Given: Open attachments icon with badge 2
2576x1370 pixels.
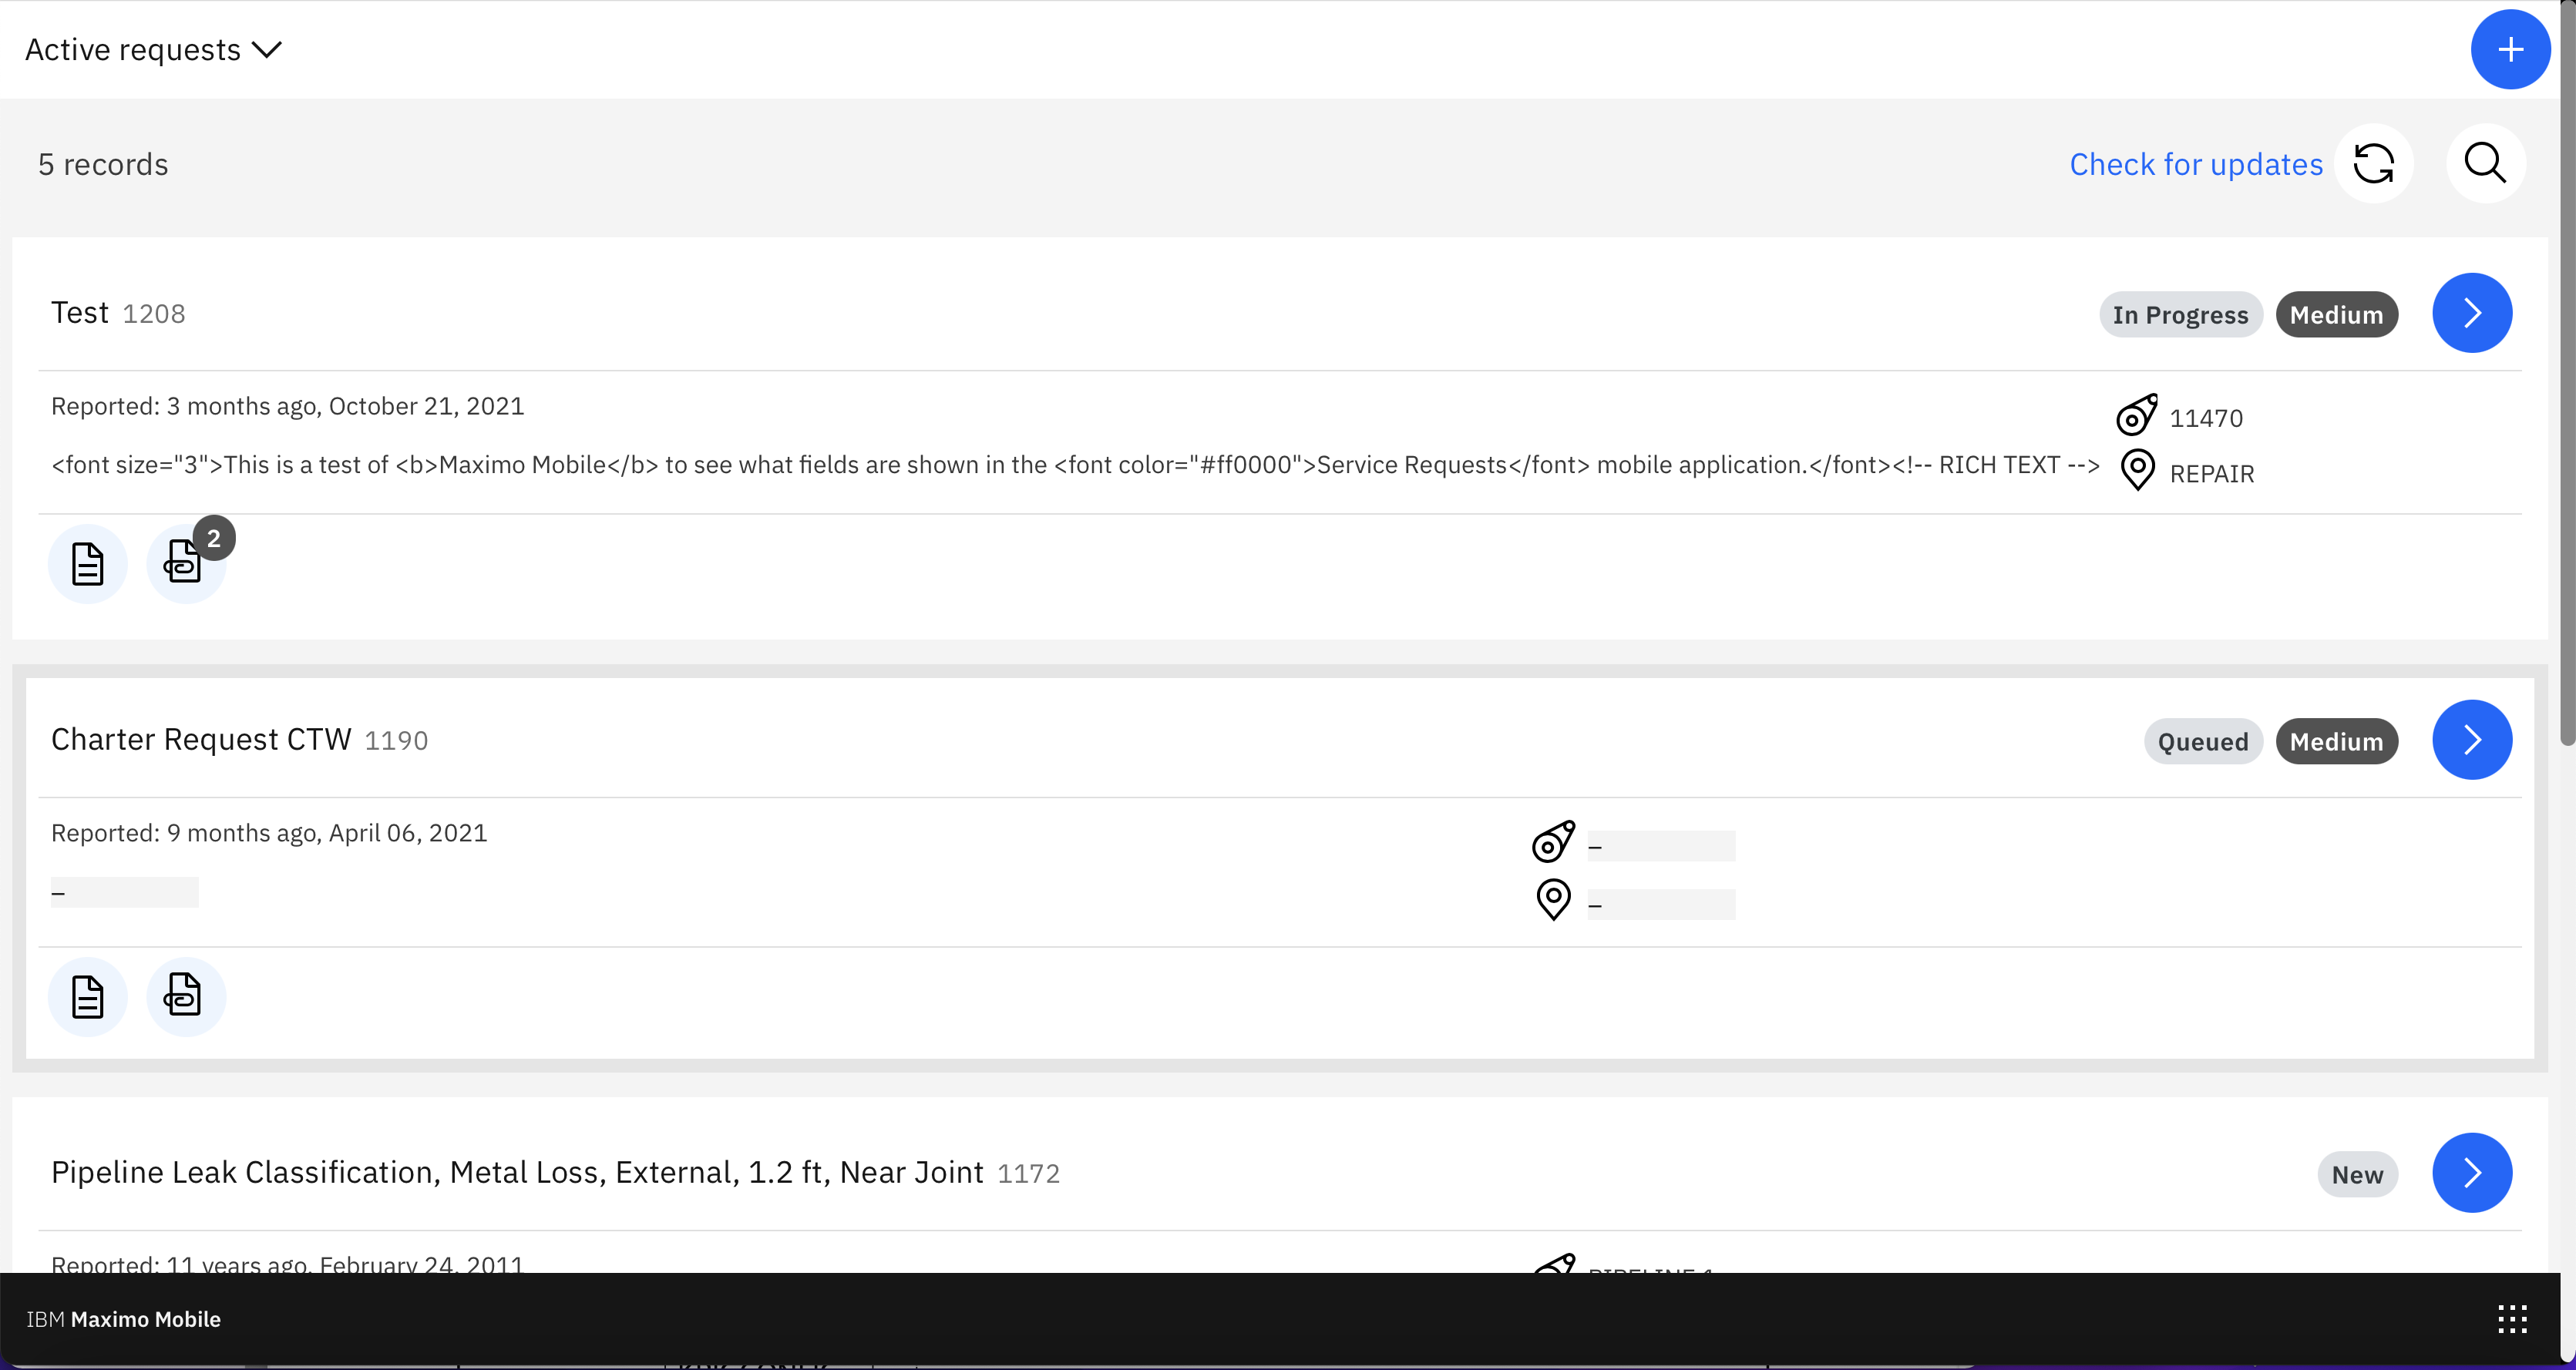Looking at the screenshot, I should tap(185, 564).
